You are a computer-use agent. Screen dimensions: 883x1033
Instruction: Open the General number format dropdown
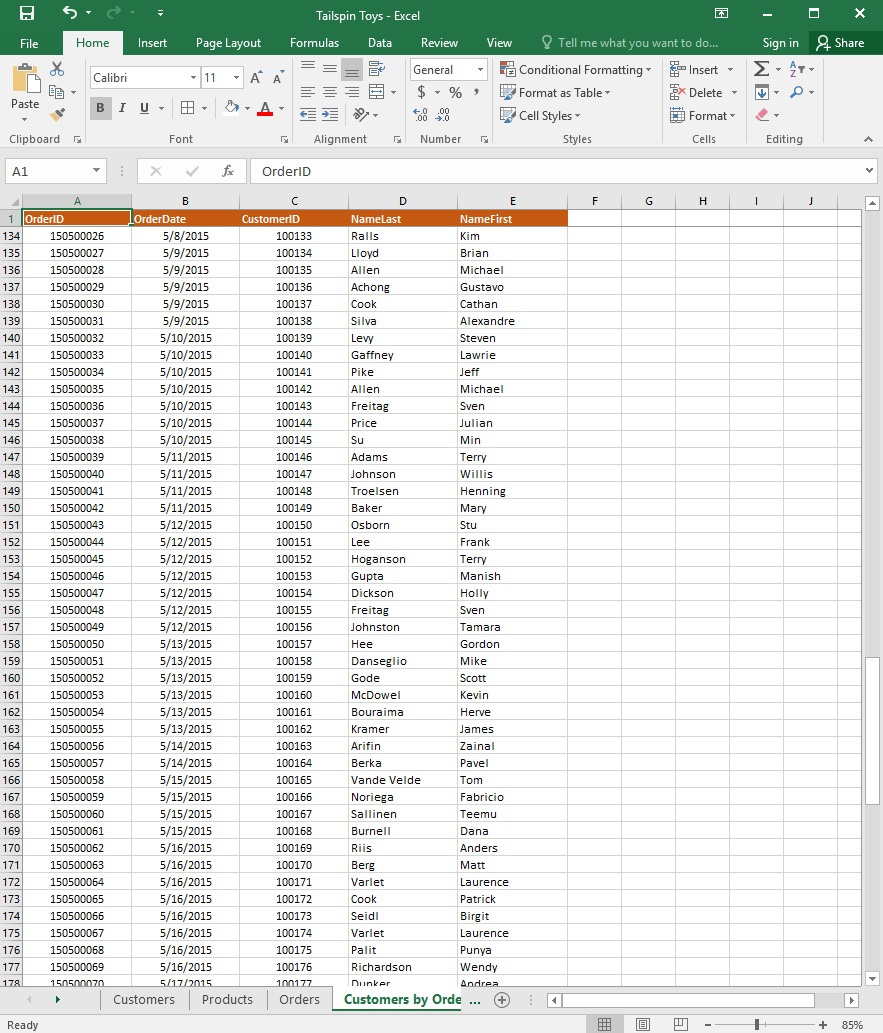(x=480, y=69)
